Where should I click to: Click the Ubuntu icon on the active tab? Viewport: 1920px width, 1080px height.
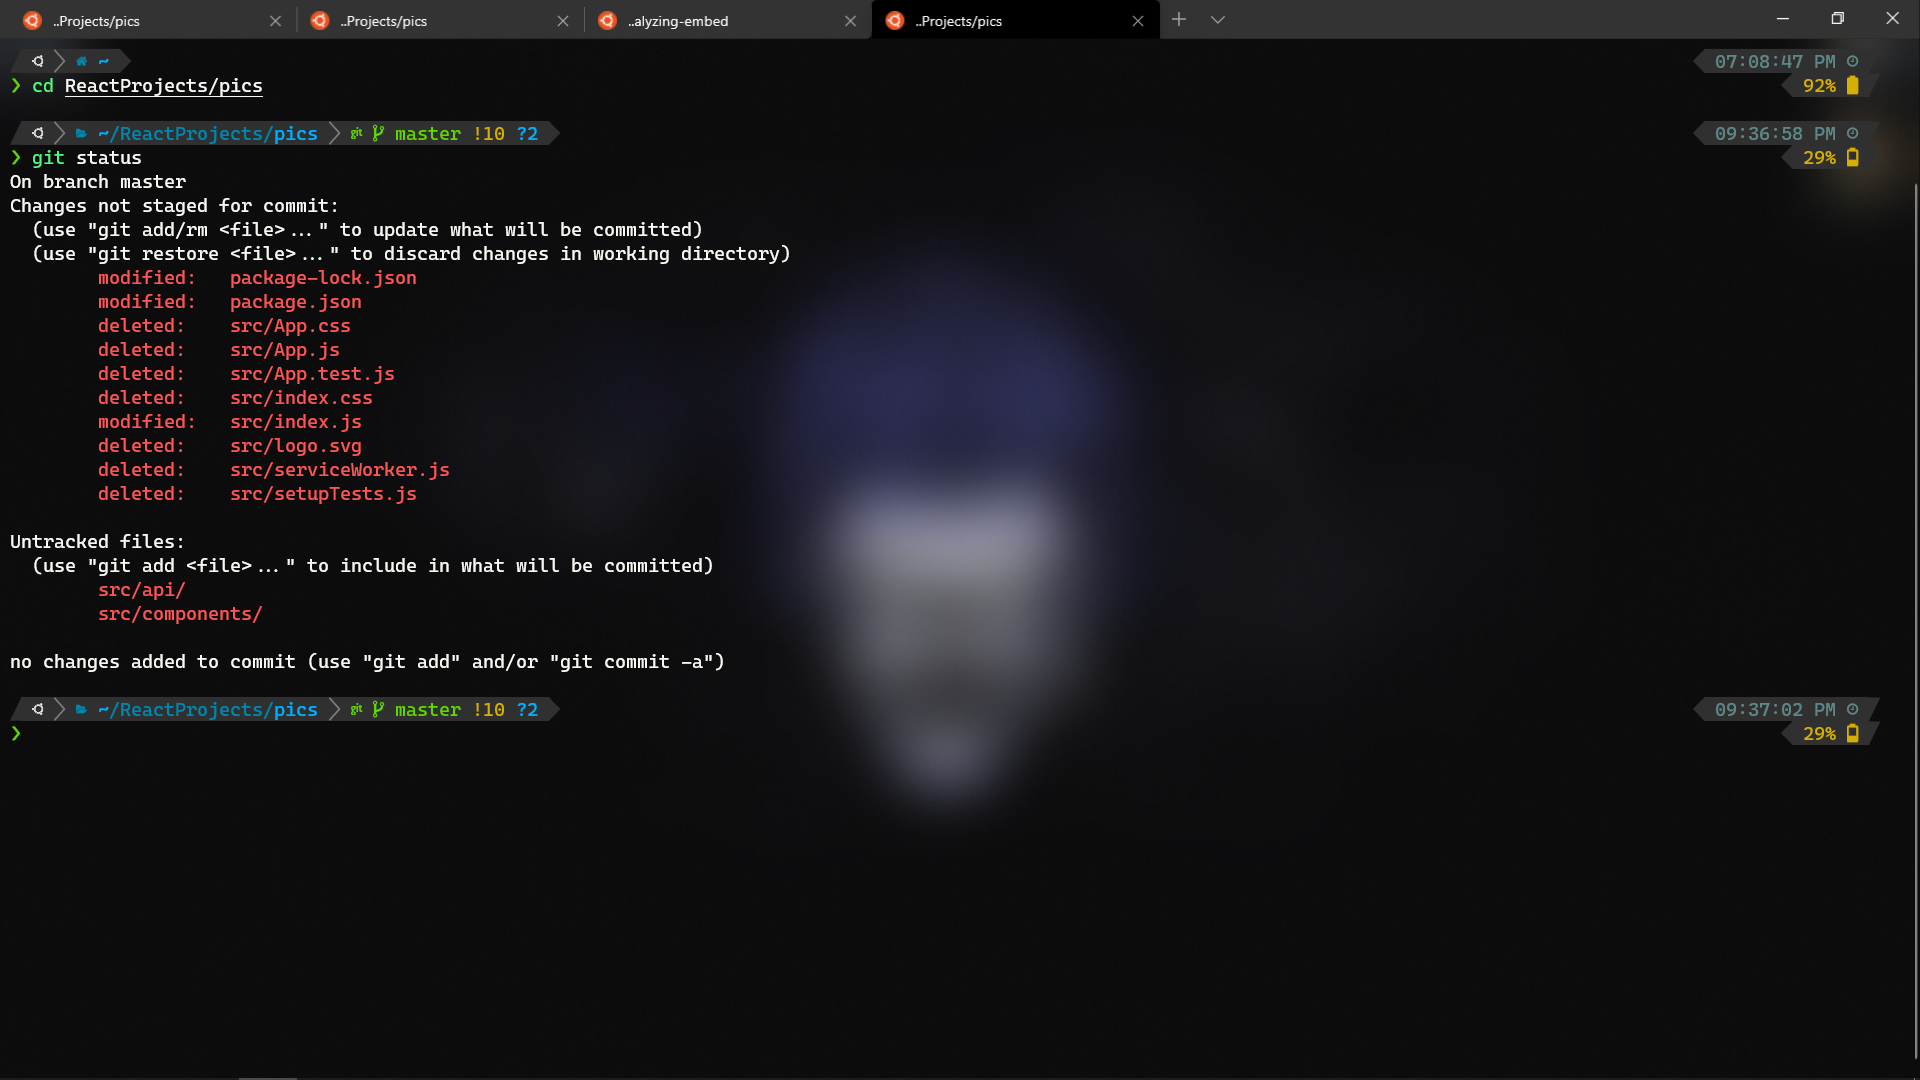[x=893, y=20]
